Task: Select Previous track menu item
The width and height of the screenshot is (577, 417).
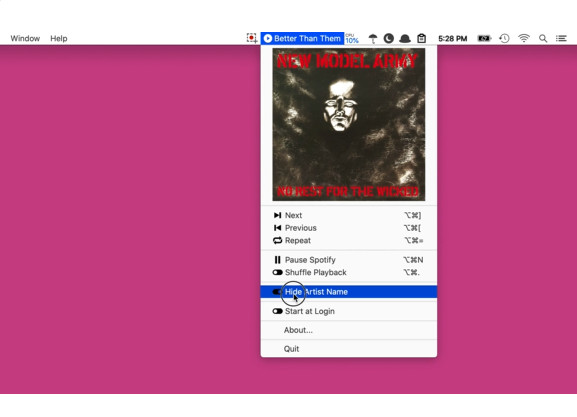Action: click(348, 228)
